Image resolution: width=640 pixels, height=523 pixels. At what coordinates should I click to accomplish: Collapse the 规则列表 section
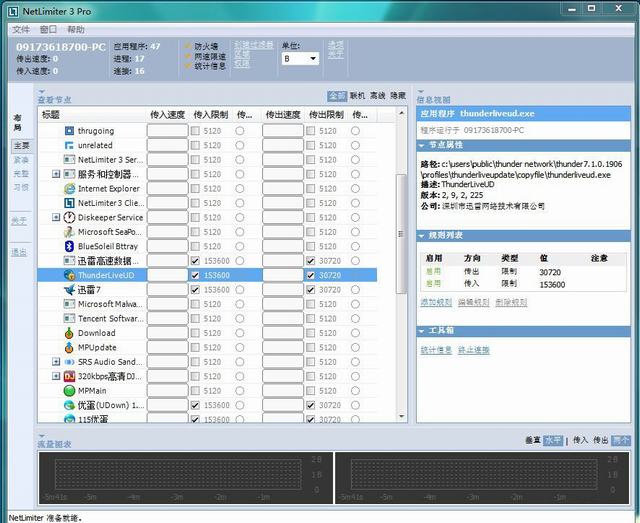(x=422, y=236)
